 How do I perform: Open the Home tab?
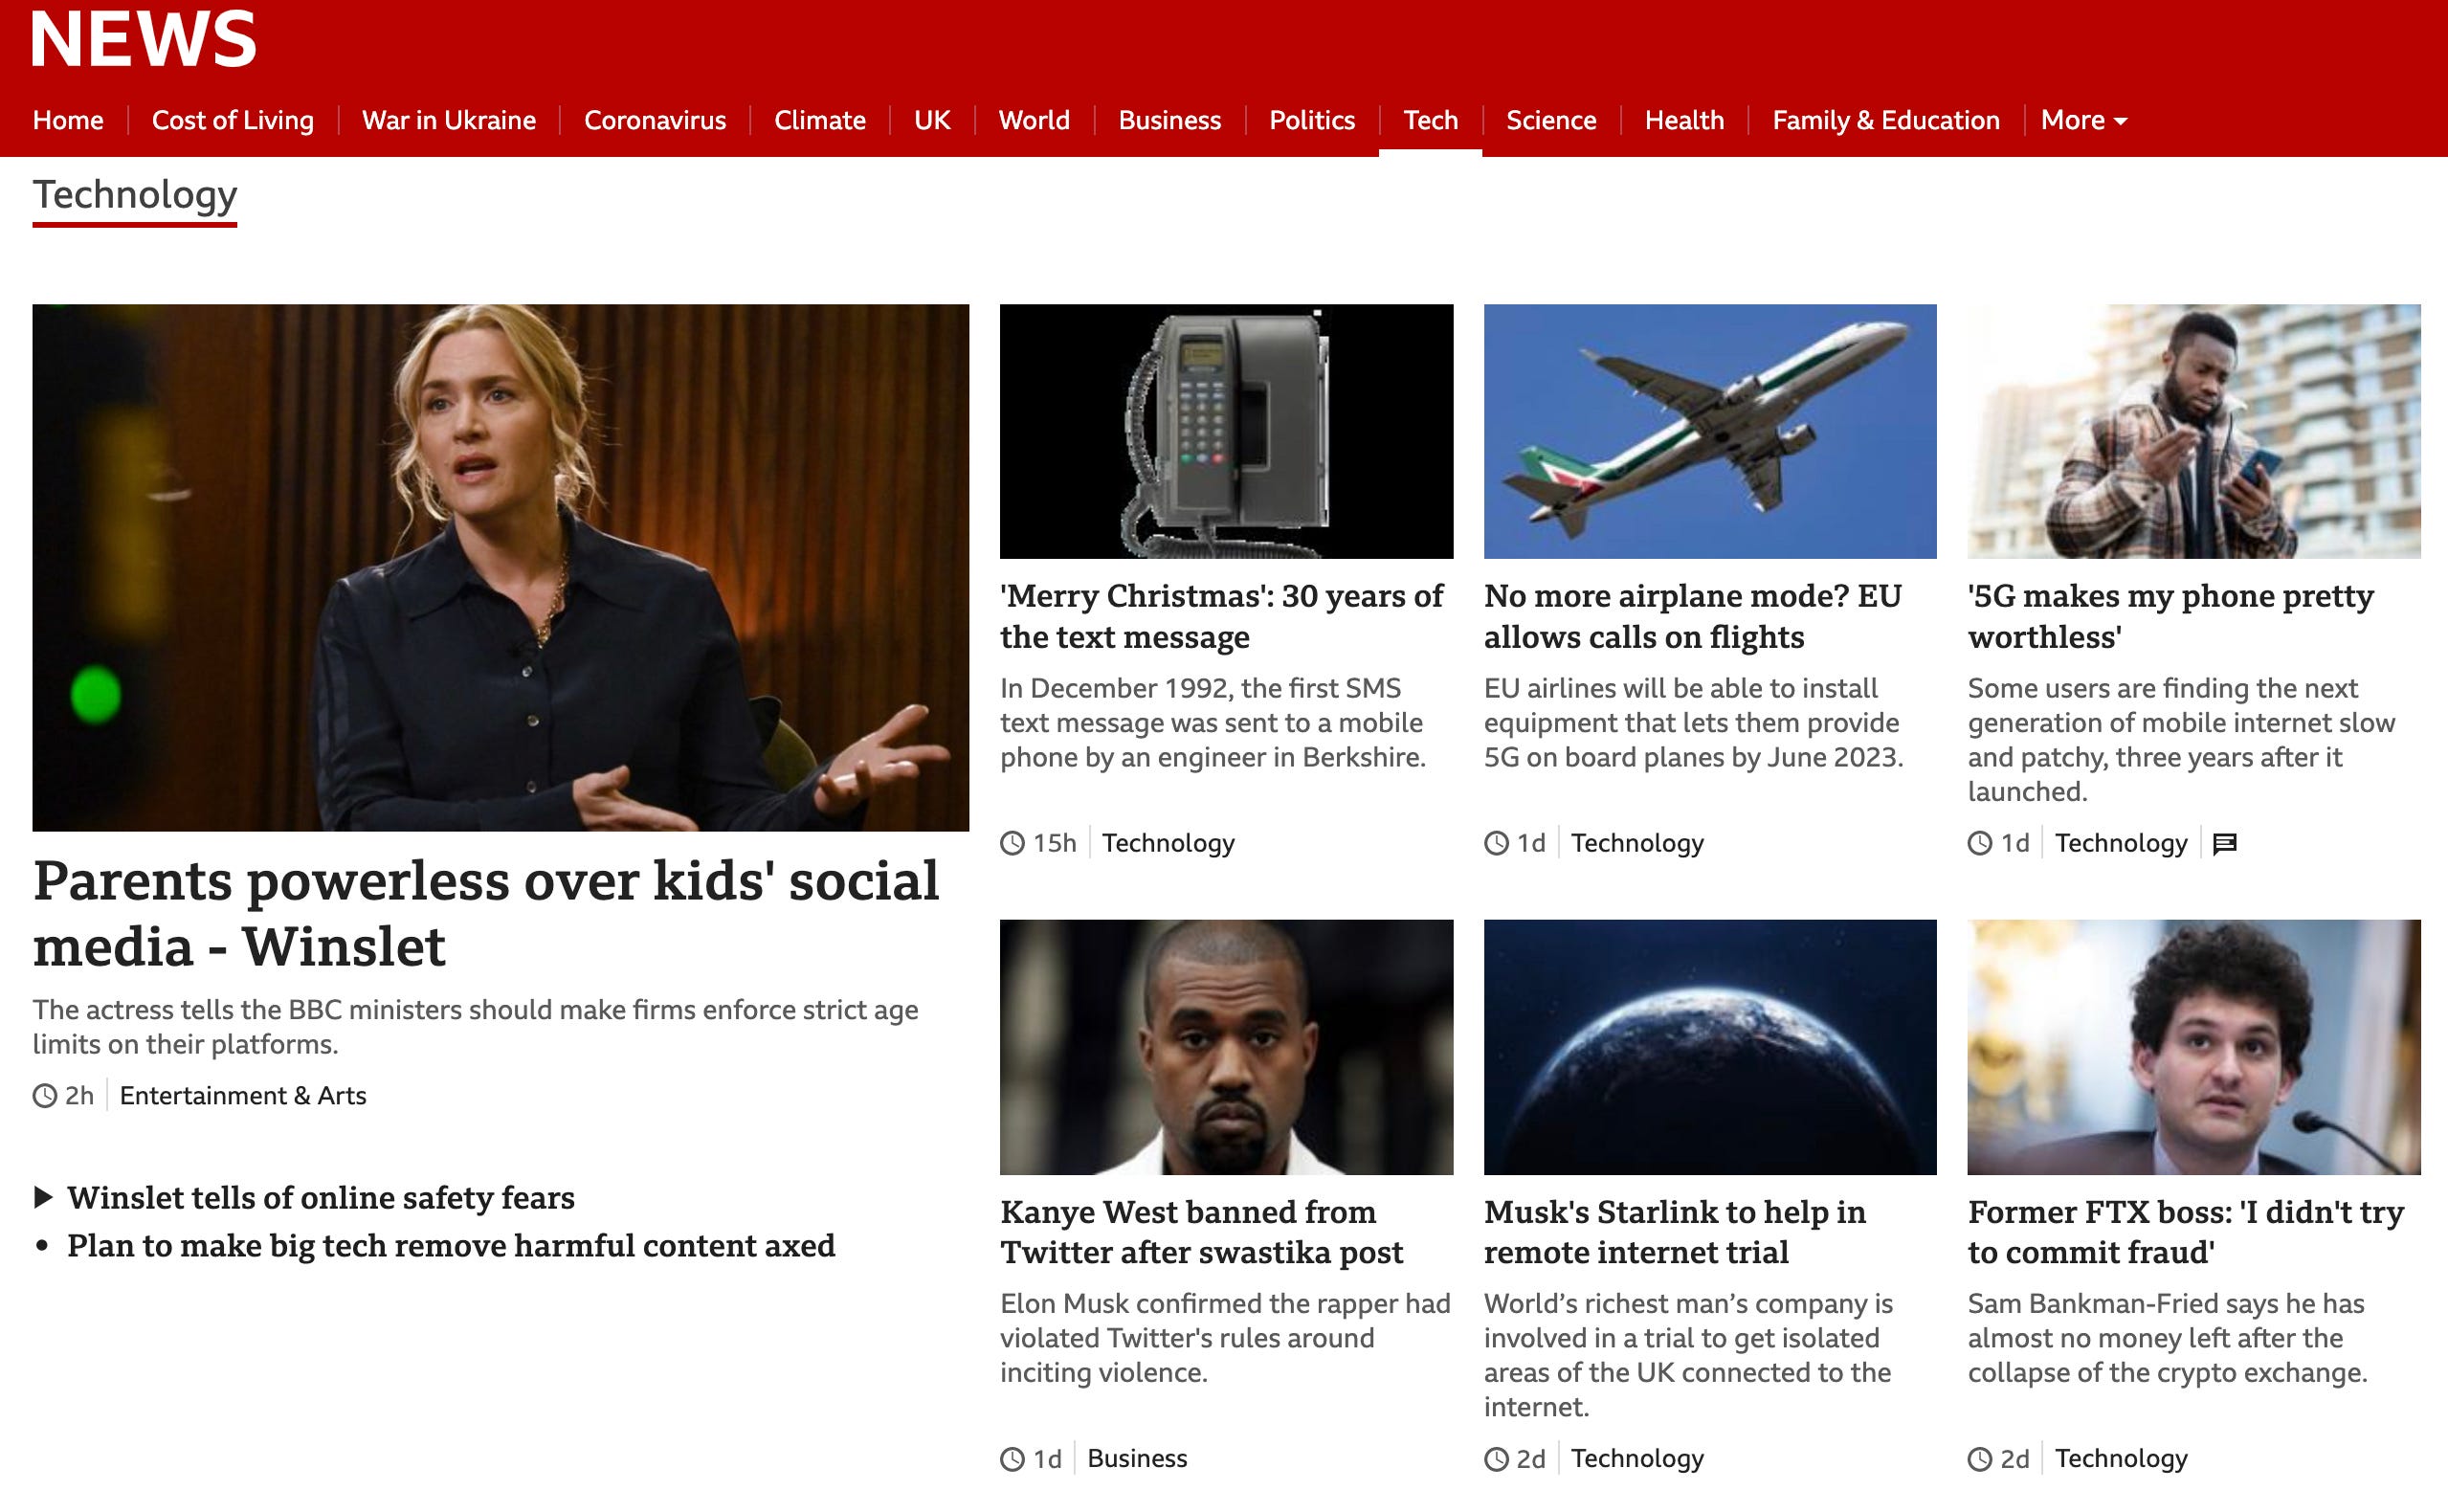pos(68,121)
